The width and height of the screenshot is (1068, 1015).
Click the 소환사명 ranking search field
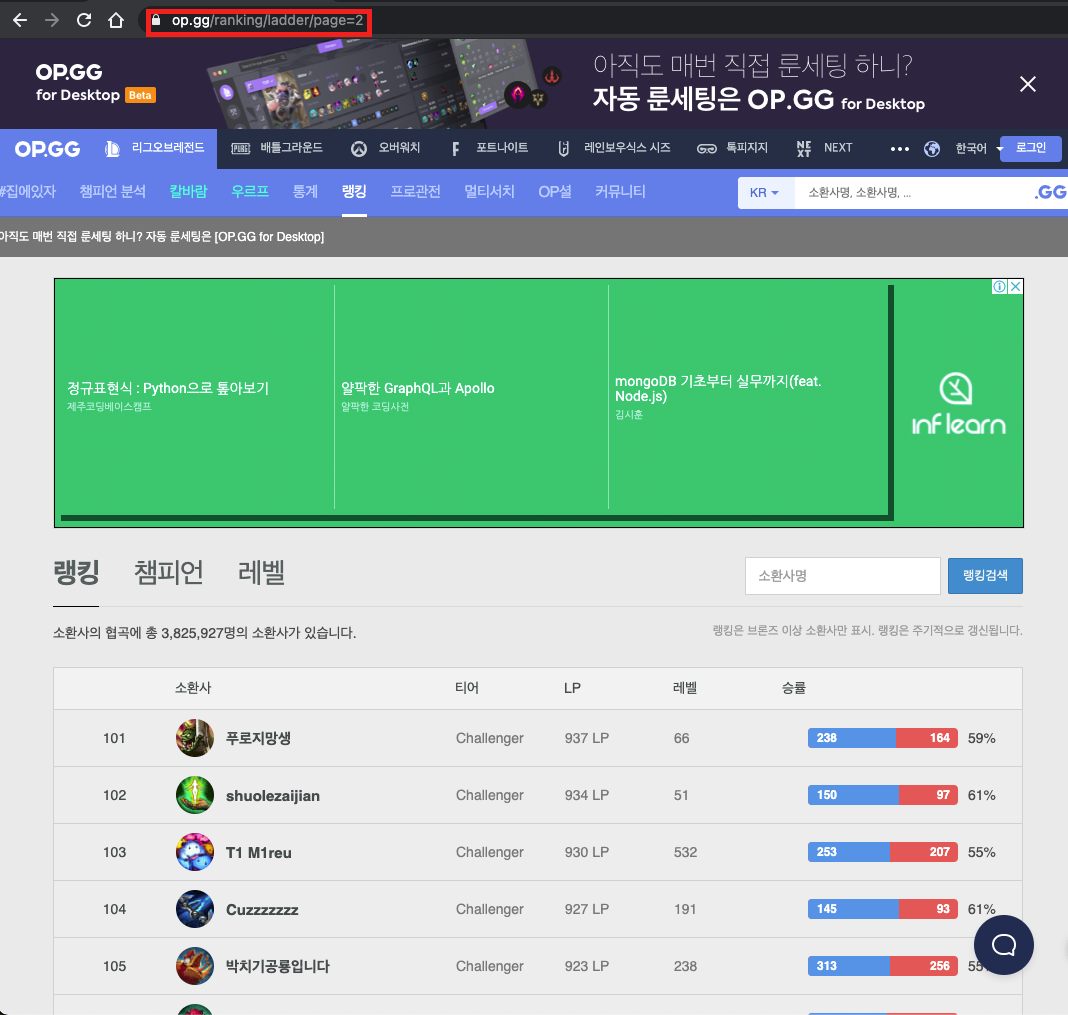point(842,576)
